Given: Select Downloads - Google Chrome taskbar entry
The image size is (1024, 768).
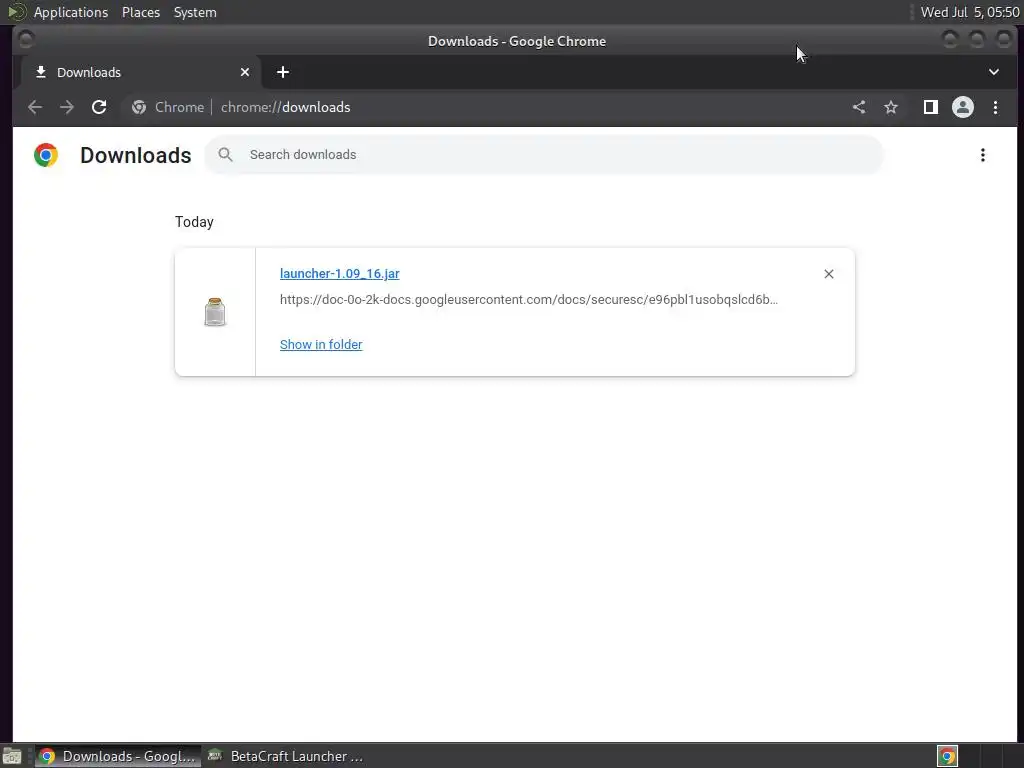Looking at the screenshot, I should [118, 756].
